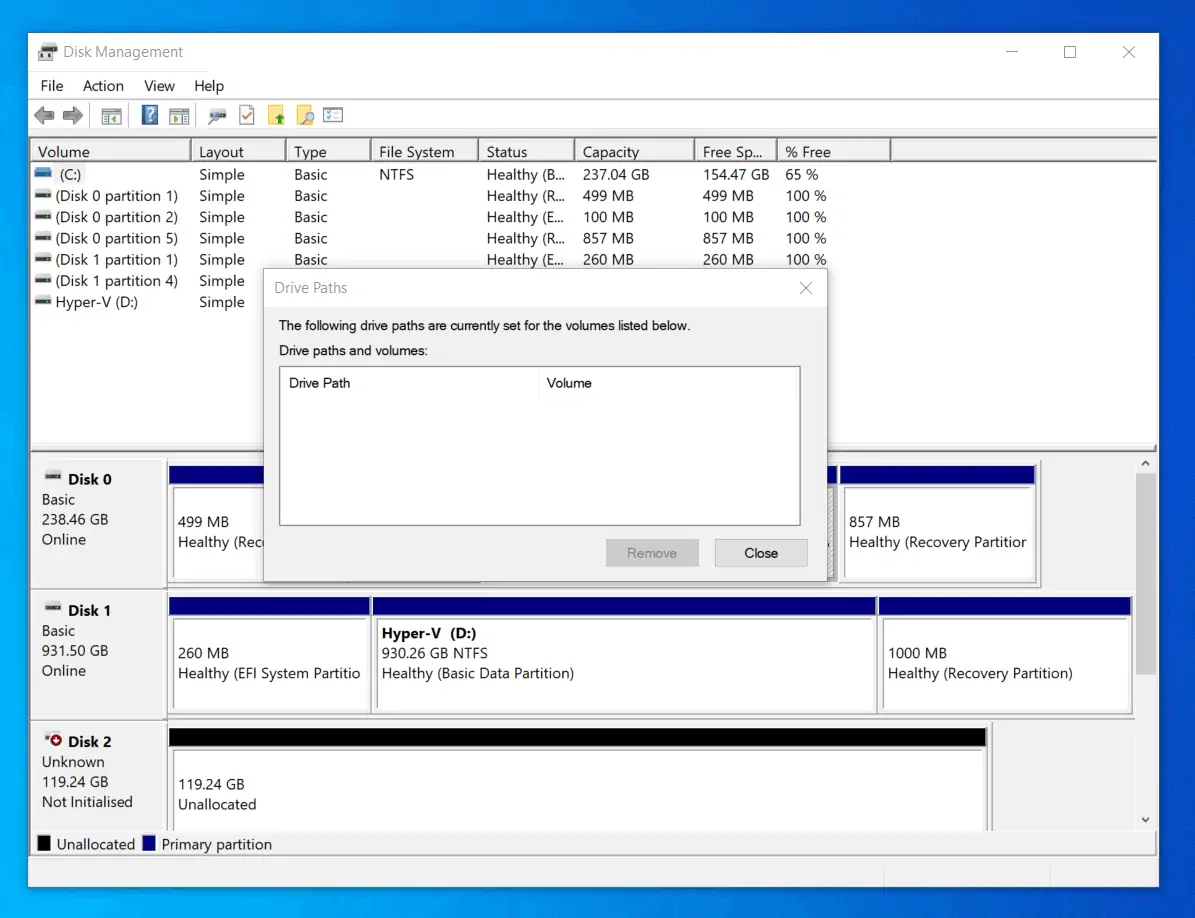Click the scroll up arrow in disk pane
1195x918 pixels.
point(1145,463)
